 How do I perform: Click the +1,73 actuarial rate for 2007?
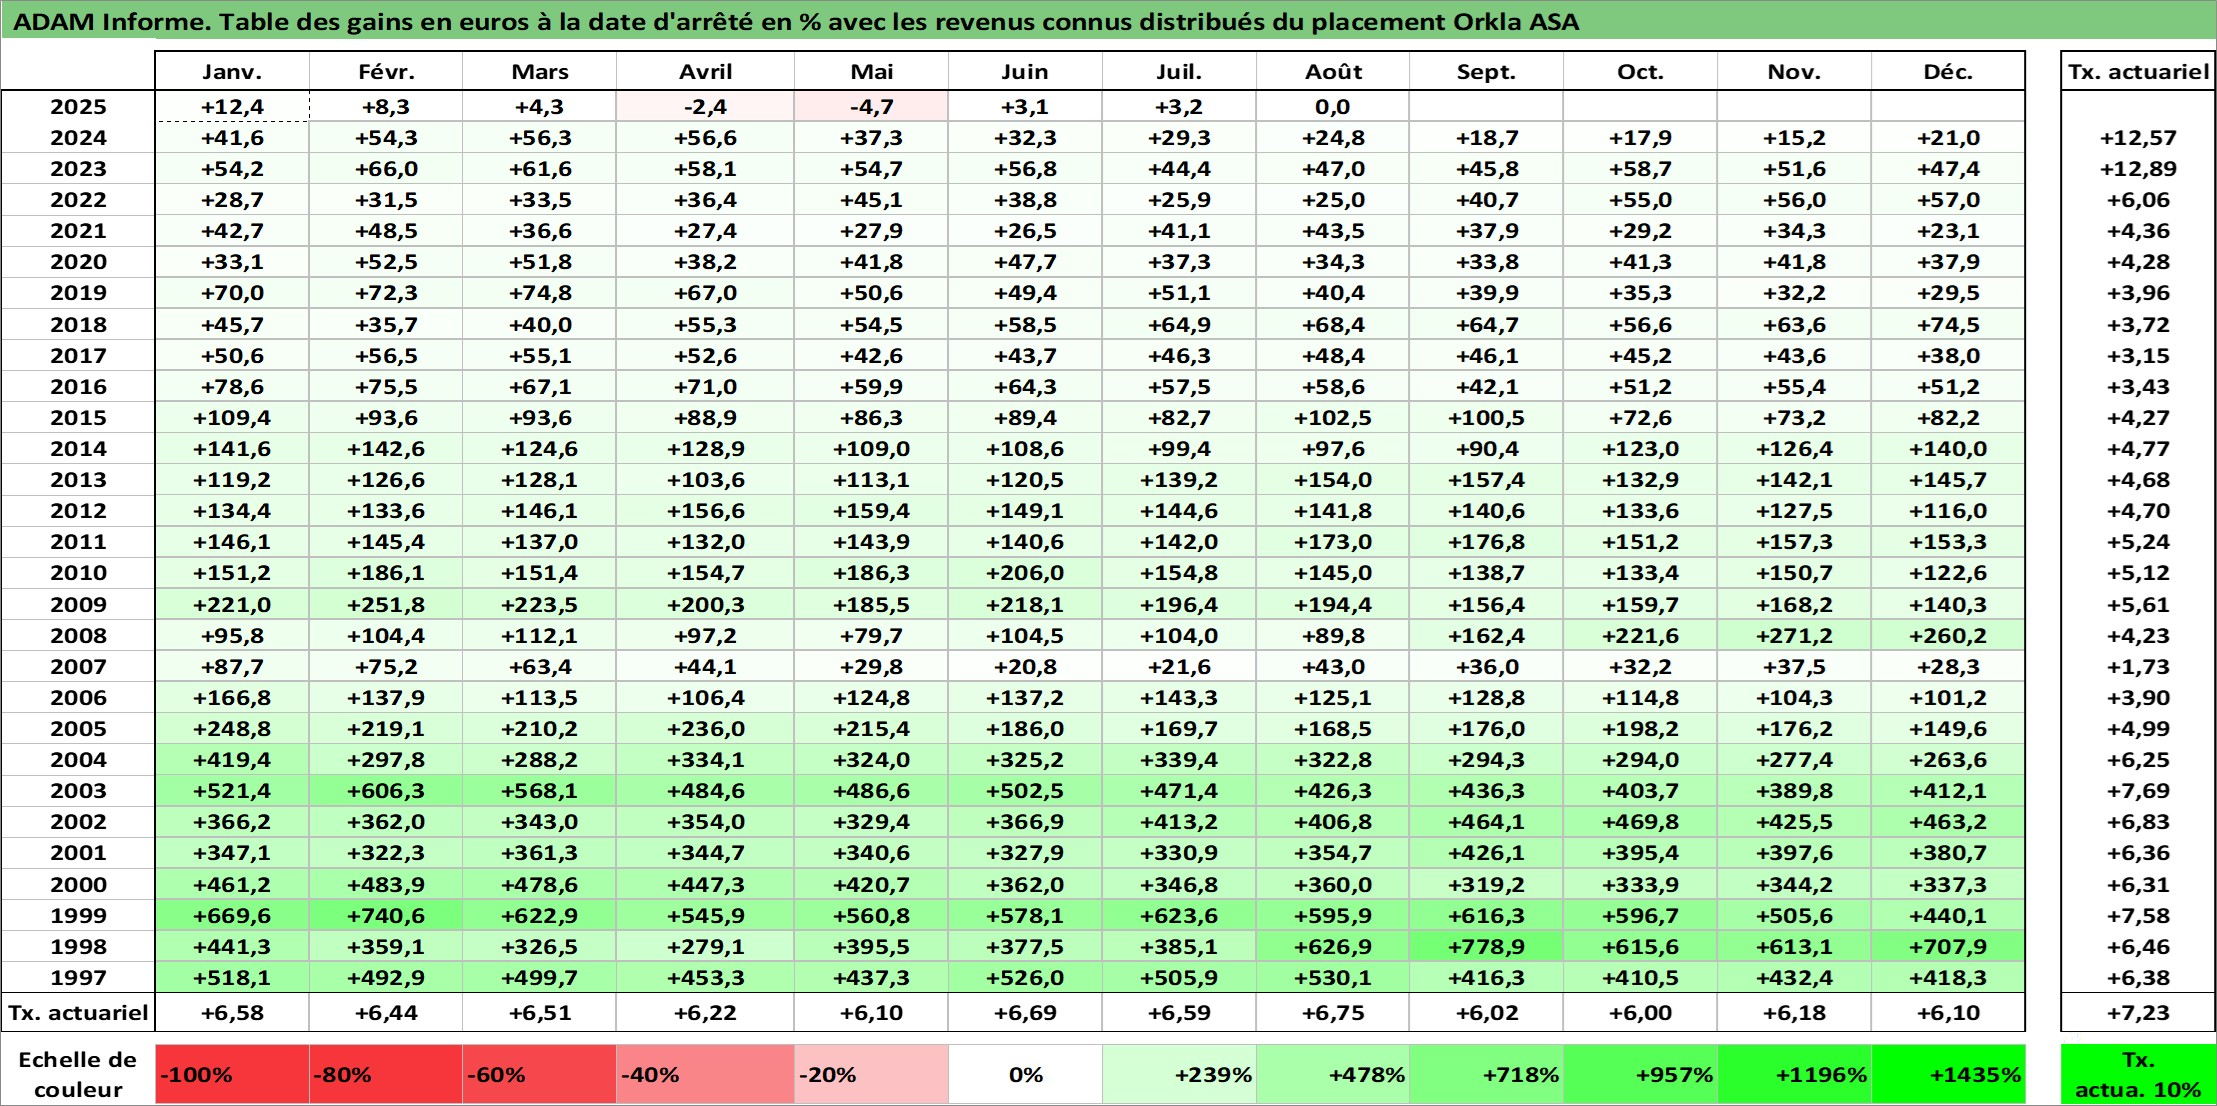(x=2138, y=667)
